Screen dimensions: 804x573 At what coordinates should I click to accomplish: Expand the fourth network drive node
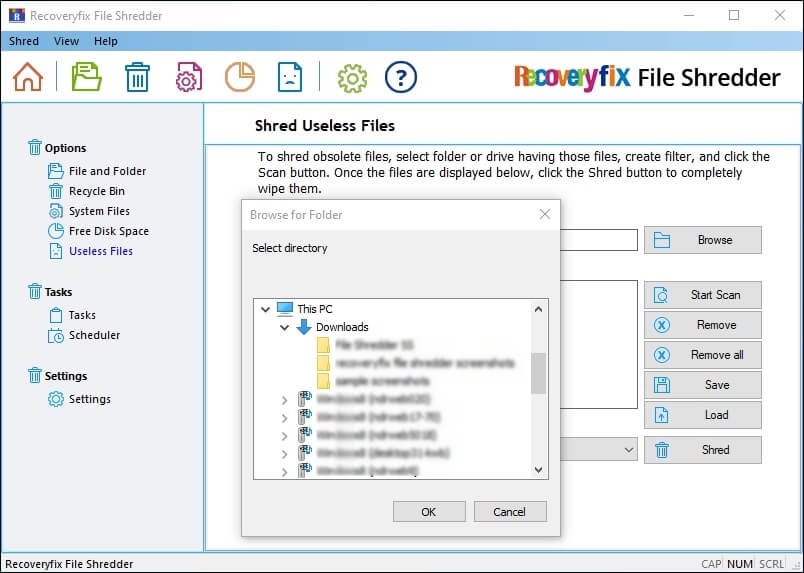point(284,454)
